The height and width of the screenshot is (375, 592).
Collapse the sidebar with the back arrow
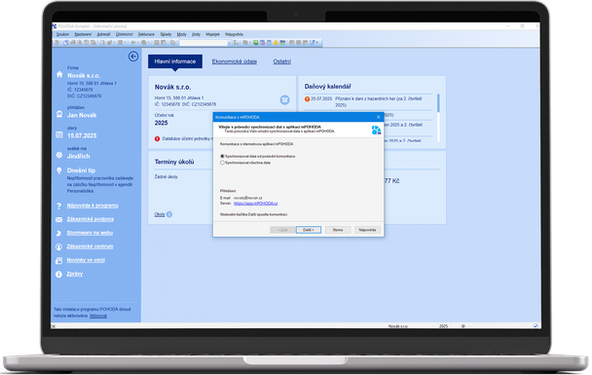[x=133, y=56]
